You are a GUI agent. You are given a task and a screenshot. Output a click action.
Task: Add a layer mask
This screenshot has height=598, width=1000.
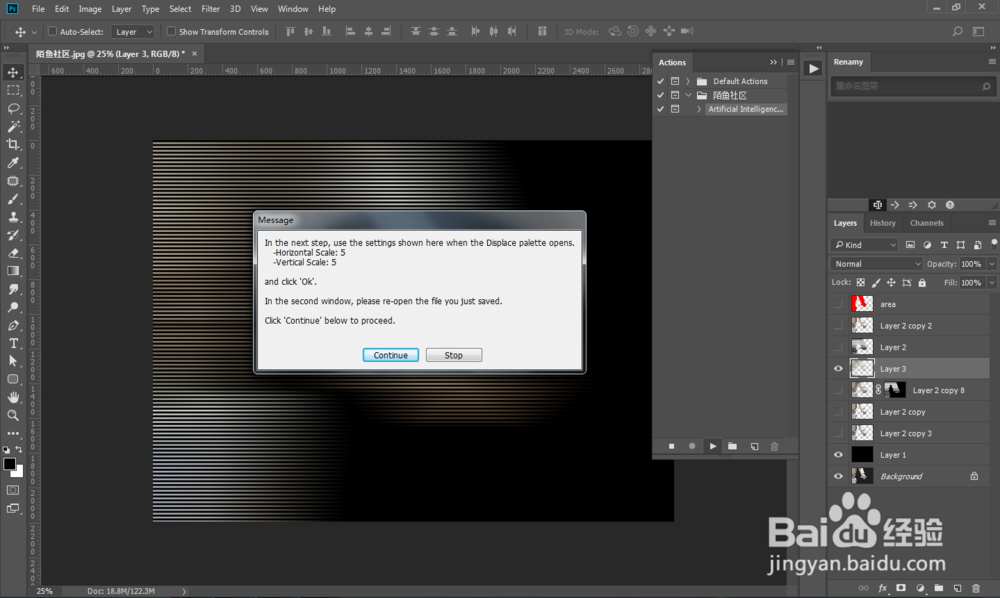tap(901, 588)
